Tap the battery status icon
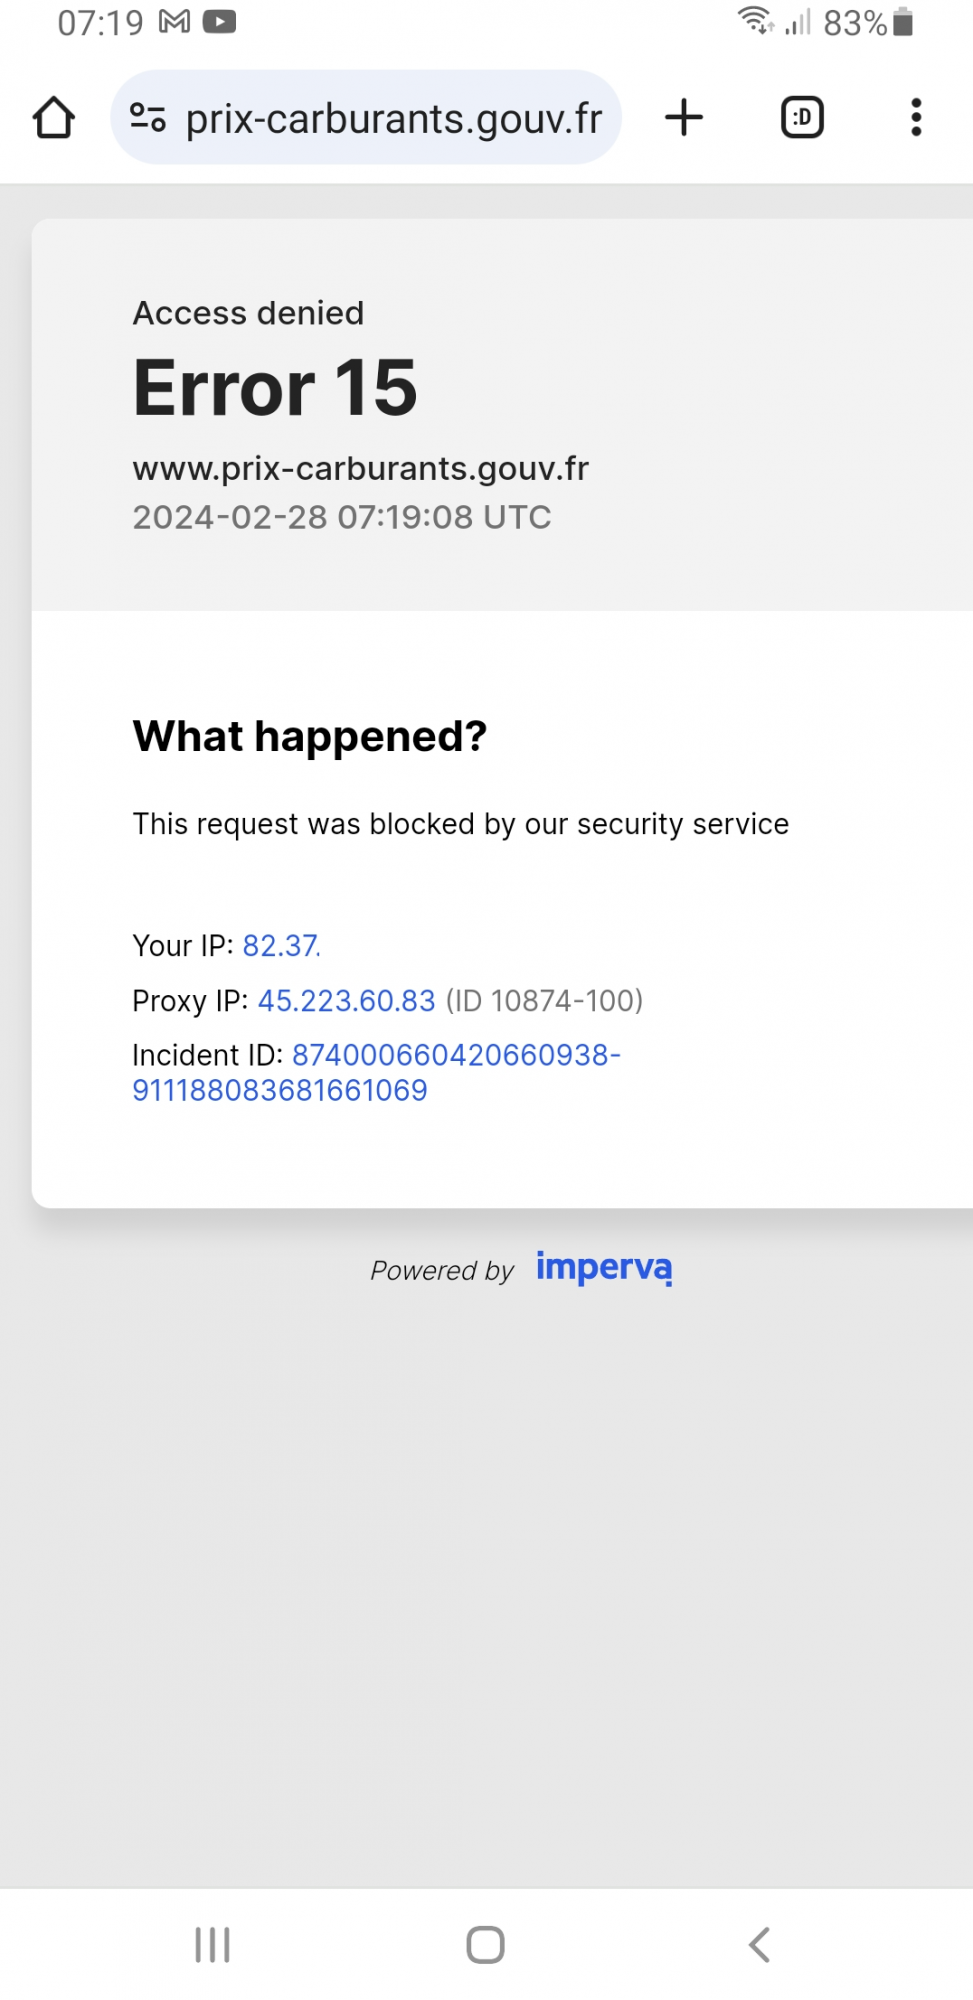Screen dimensions: 973x2000 tap(903, 22)
